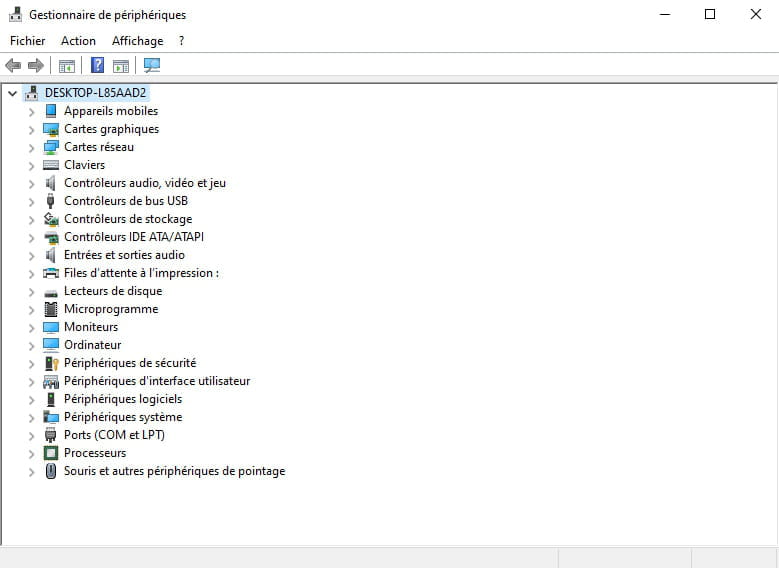Click the Appareils mobiles device icon
Image resolution: width=779 pixels, height=568 pixels.
[51, 111]
